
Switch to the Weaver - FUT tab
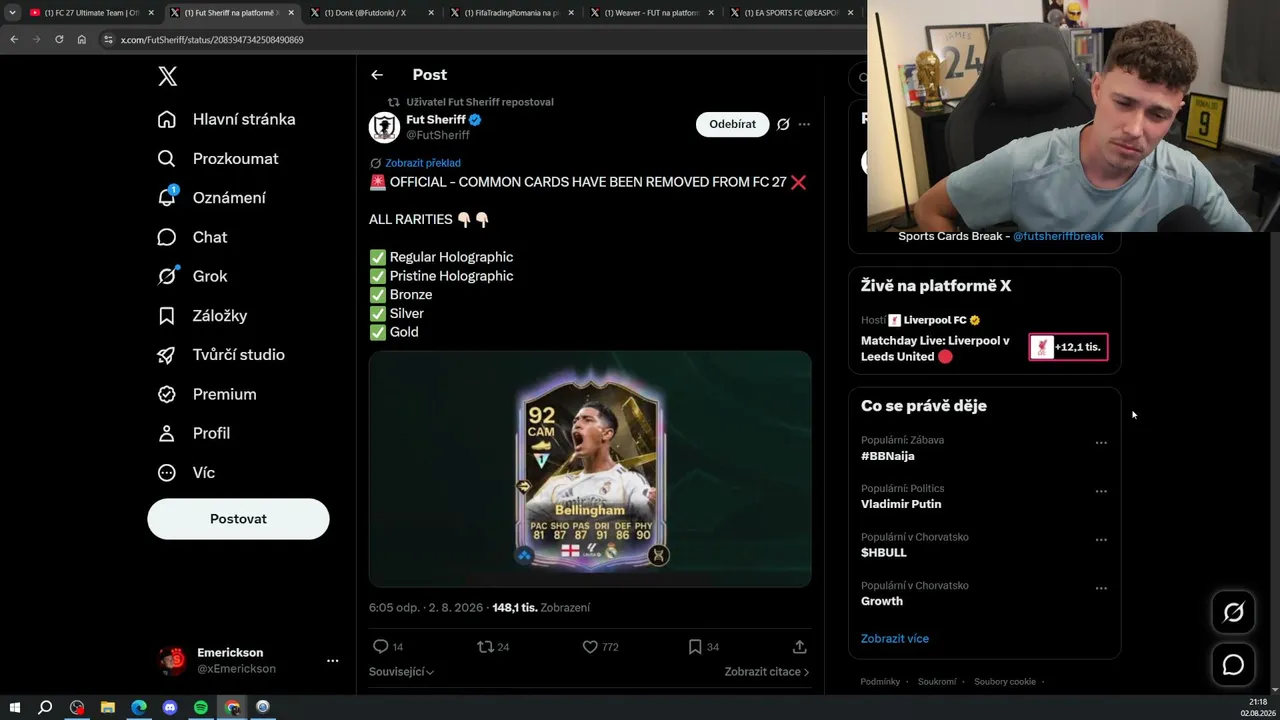click(x=651, y=13)
